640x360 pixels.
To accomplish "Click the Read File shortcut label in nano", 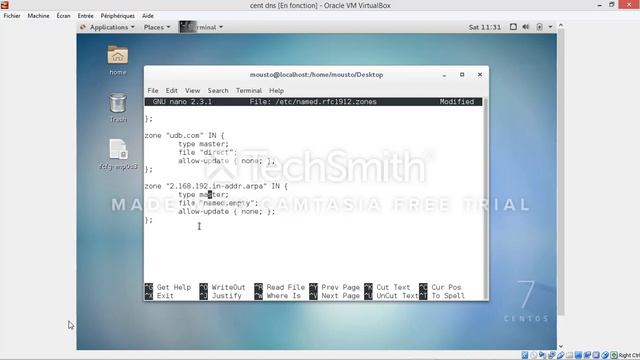I will (285, 287).
